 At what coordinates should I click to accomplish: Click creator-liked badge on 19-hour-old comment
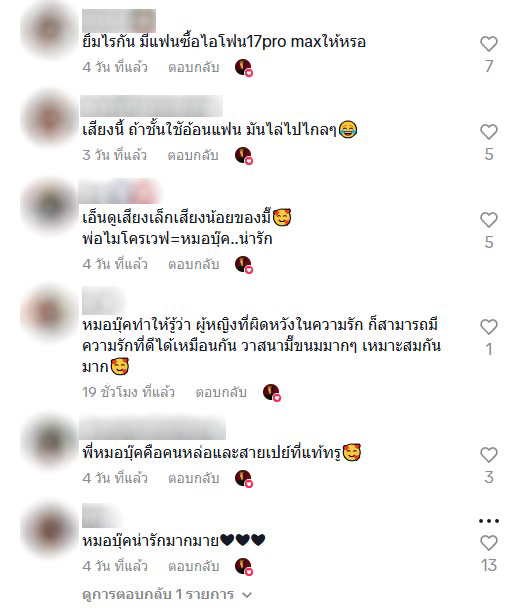point(272,393)
